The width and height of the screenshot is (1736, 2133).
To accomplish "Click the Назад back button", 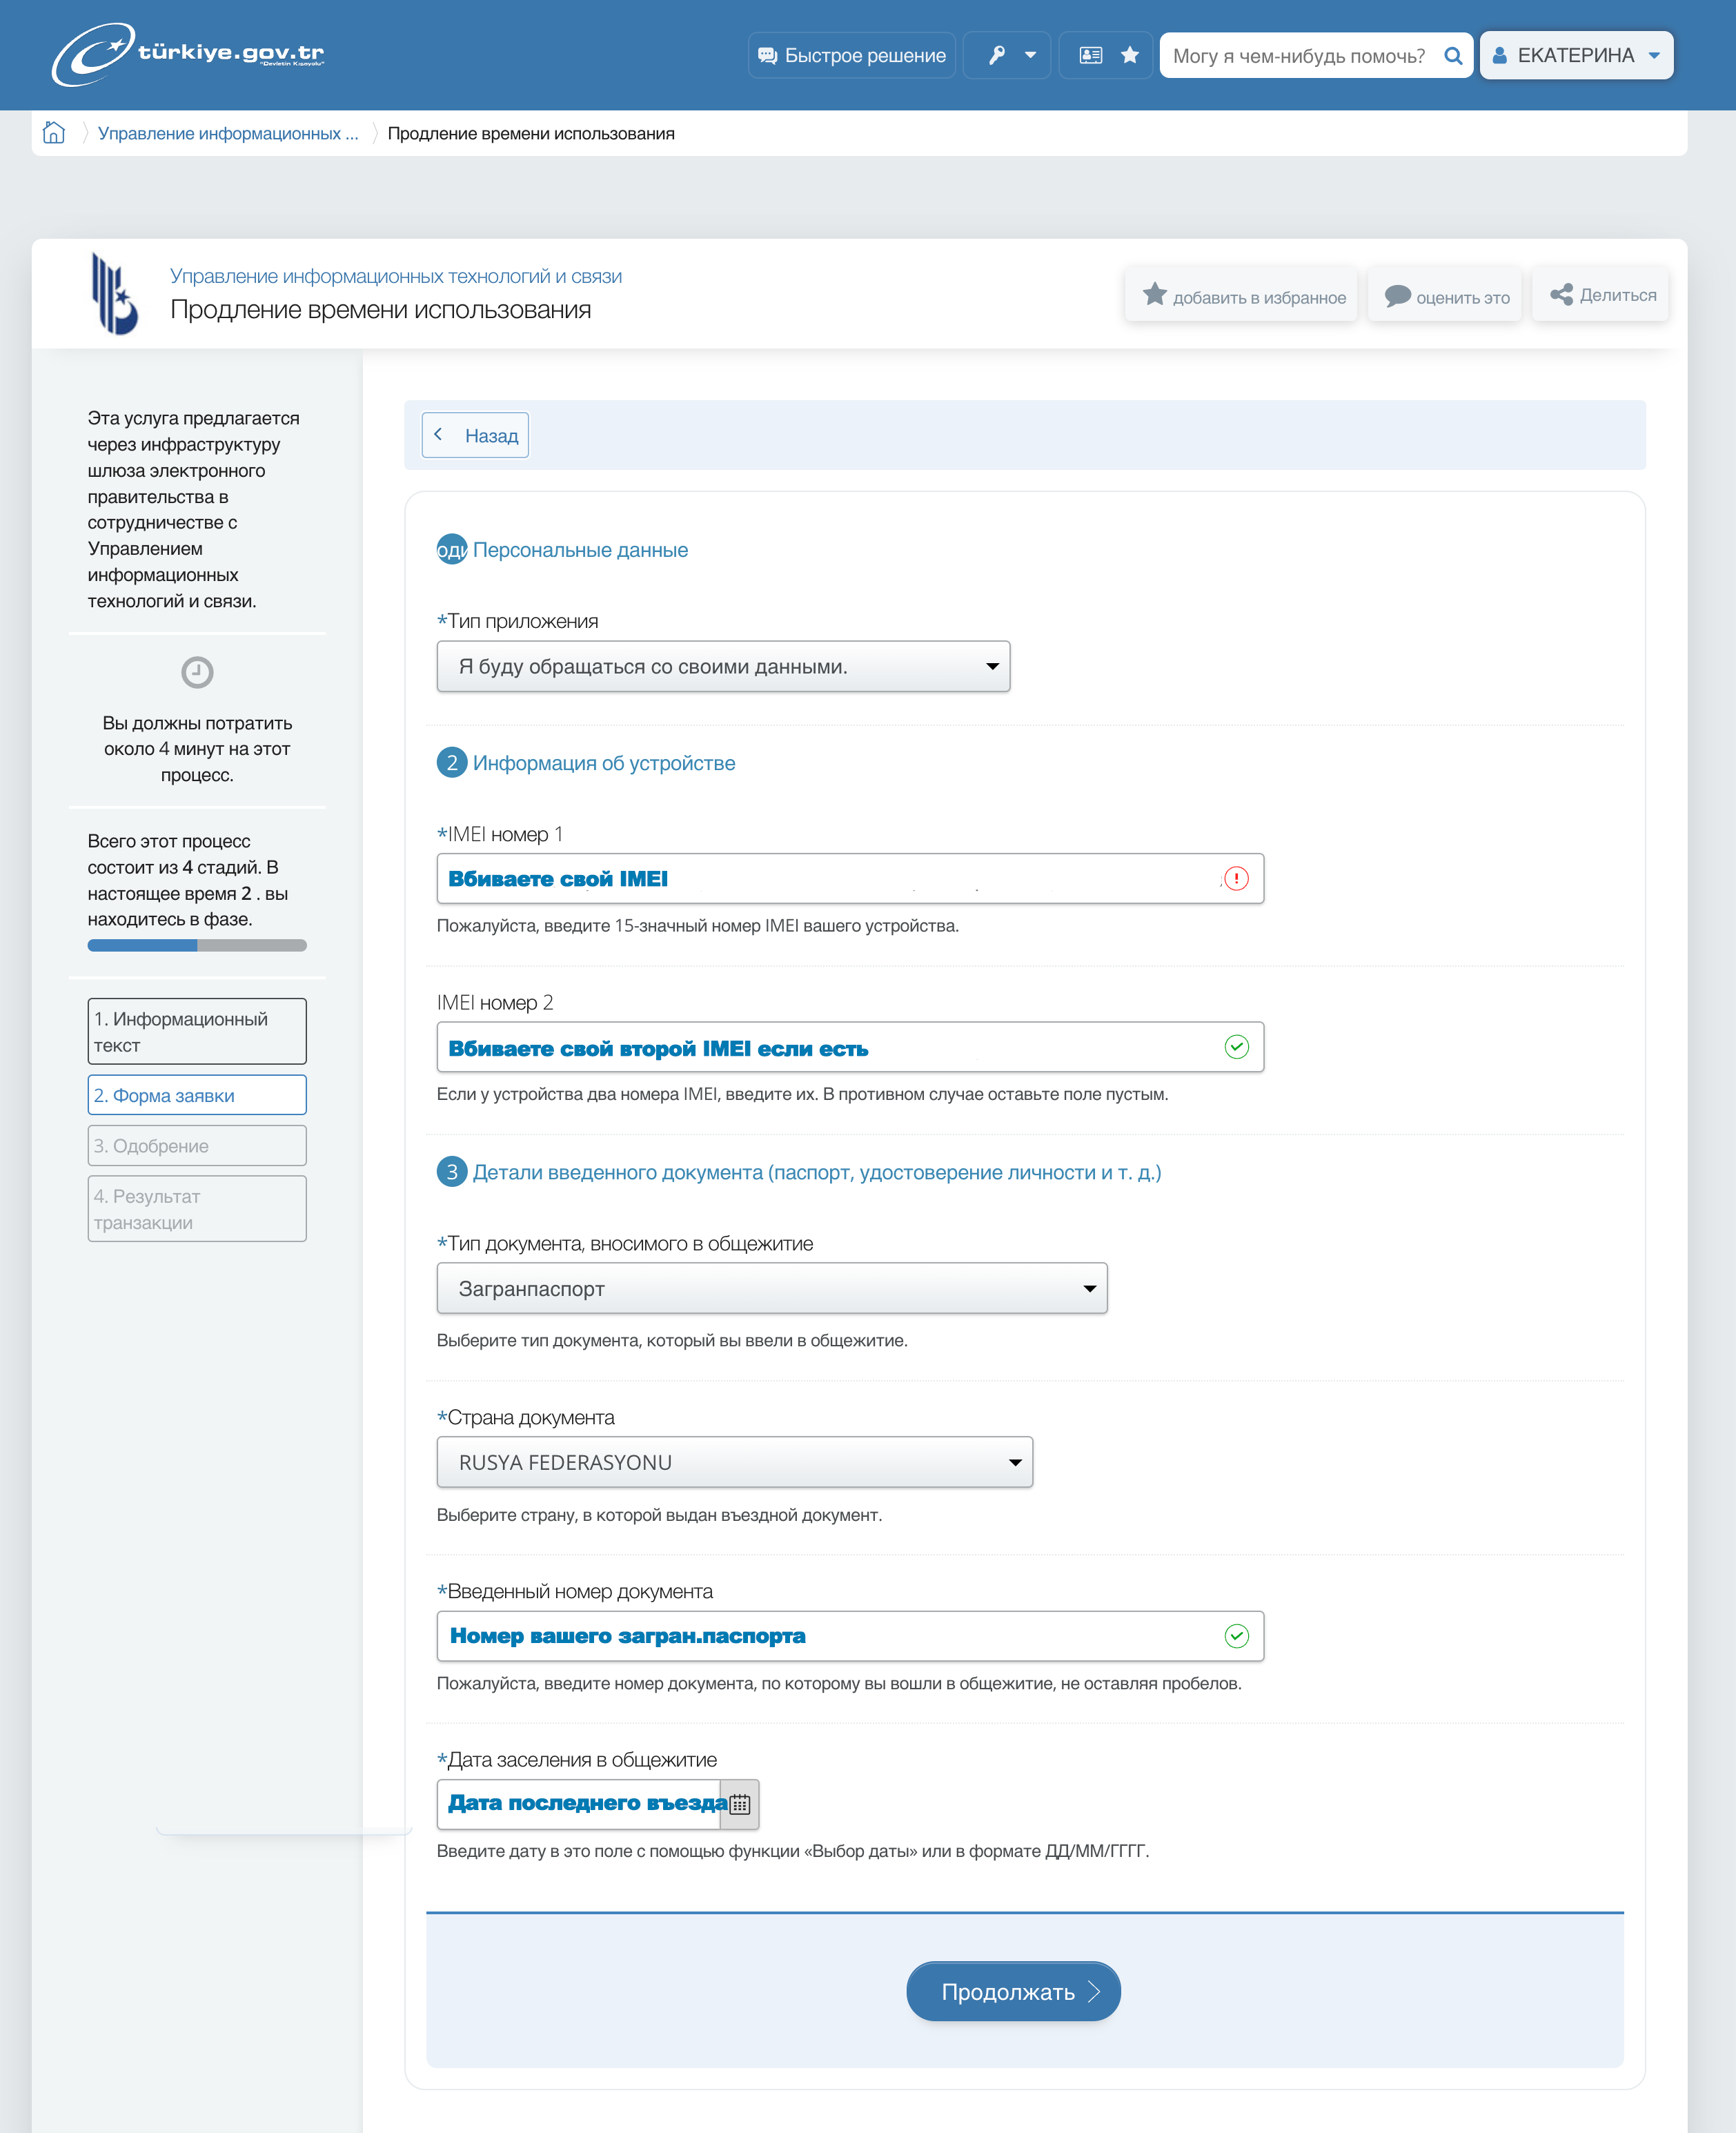I will 475,435.
